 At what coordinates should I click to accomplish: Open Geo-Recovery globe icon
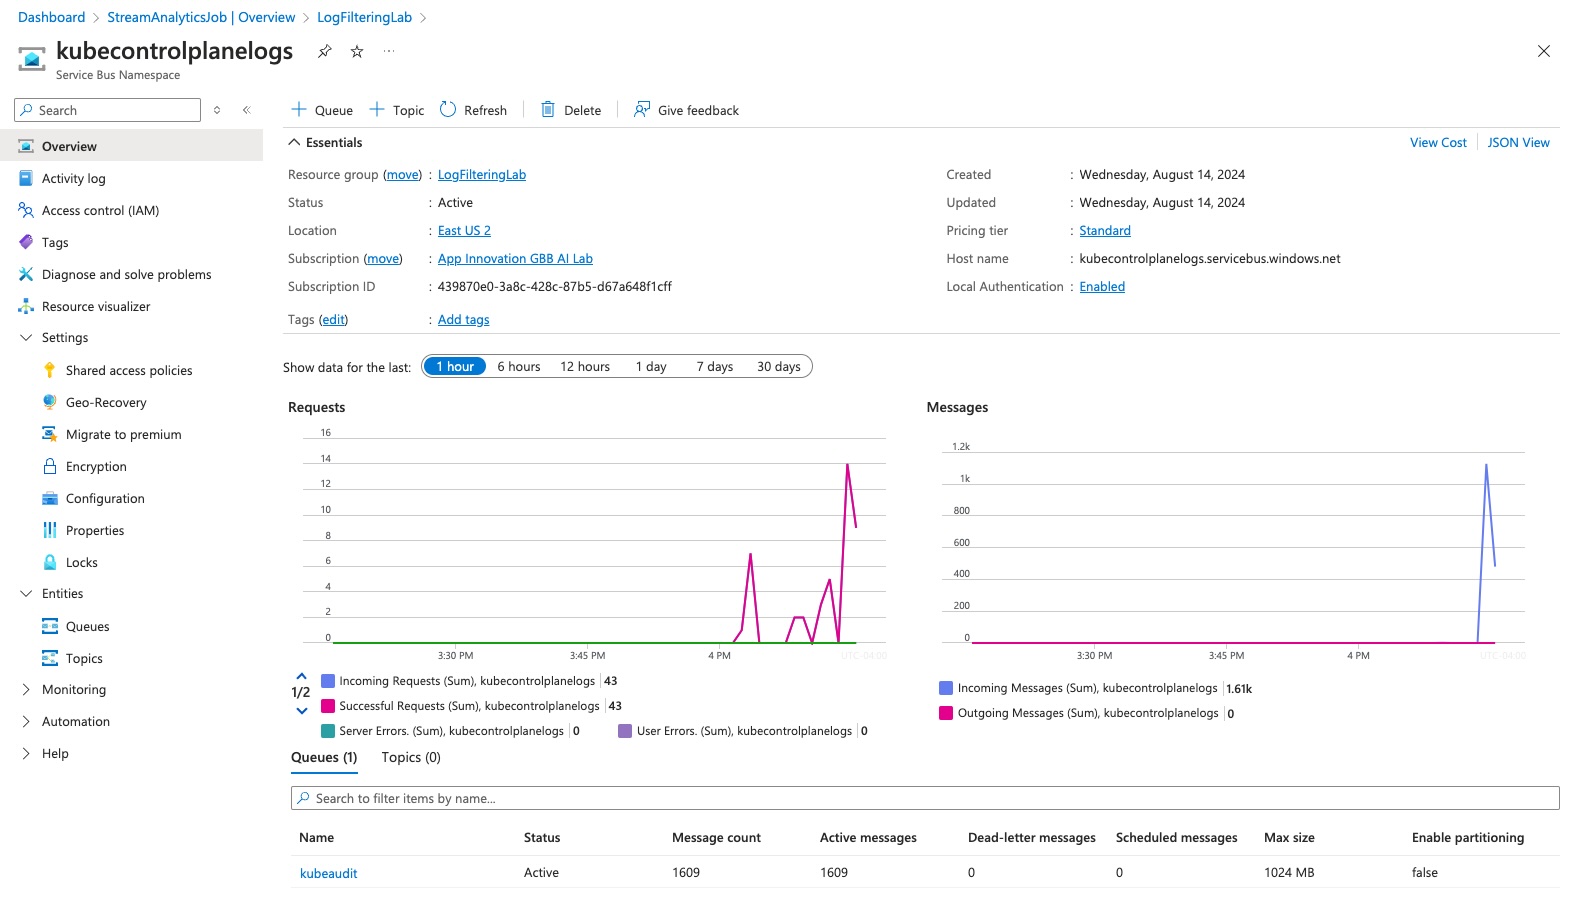coord(50,402)
